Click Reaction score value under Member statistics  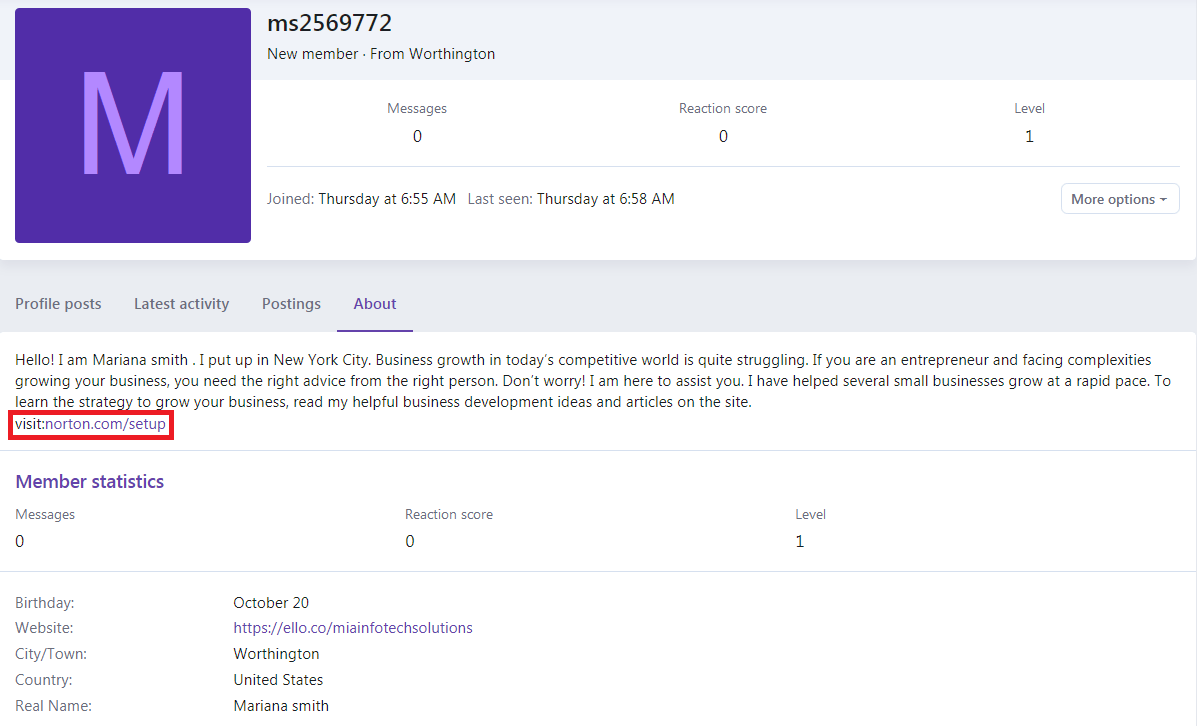coord(410,541)
